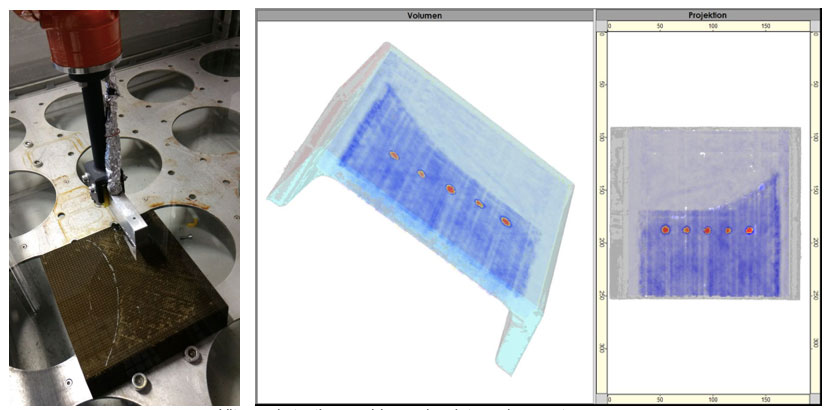829x410 pixels.
Task: Click the 100 mark on Projektion bottom ruler
Action: [713, 398]
